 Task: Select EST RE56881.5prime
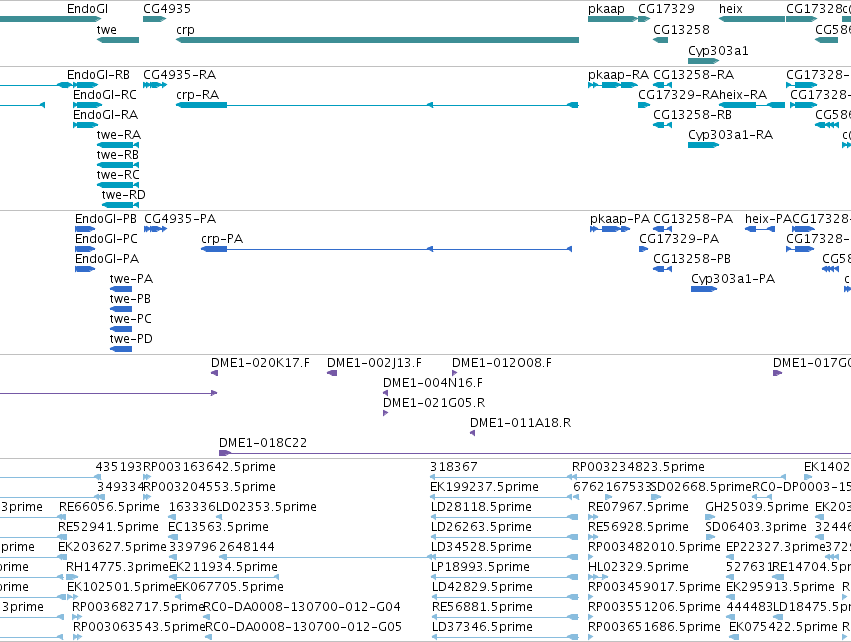504,617
